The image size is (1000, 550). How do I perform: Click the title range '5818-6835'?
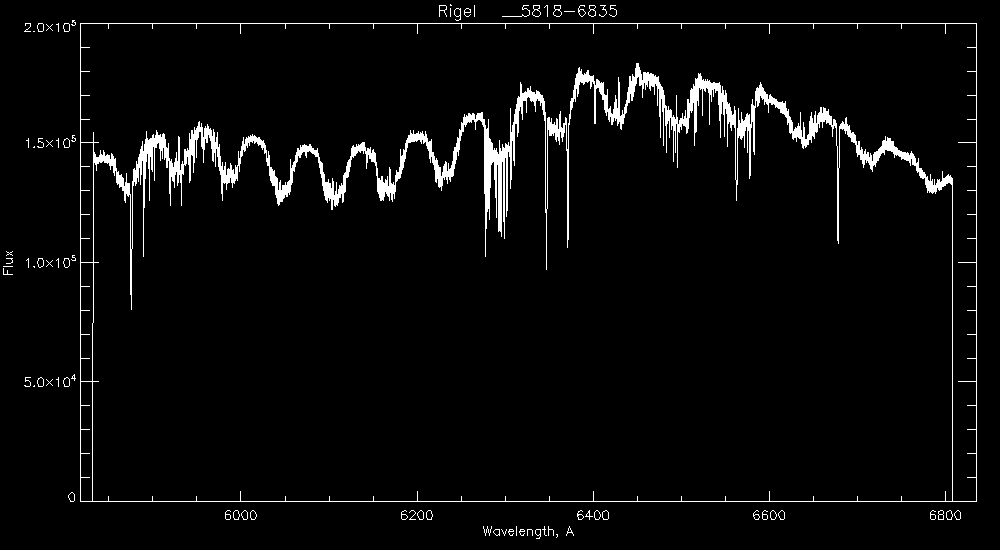(570, 11)
